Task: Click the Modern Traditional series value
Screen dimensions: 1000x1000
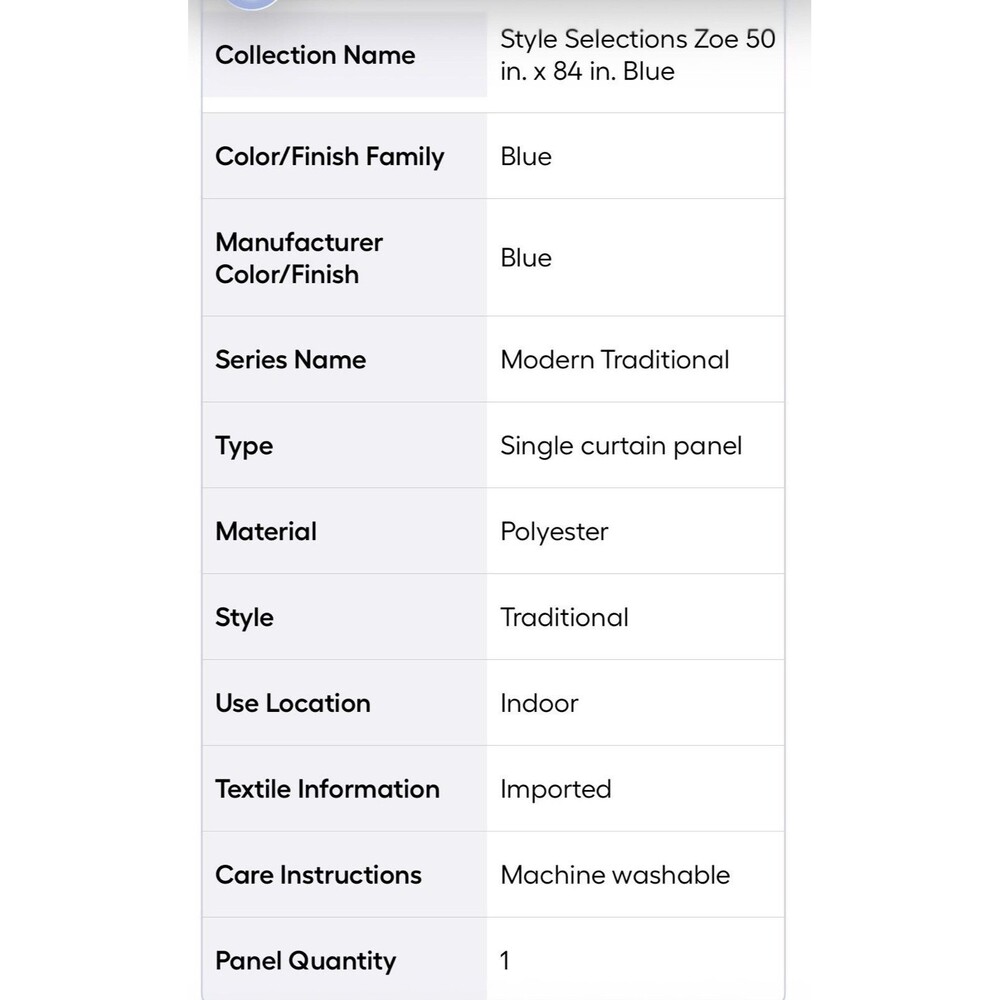Action: pyautogui.click(x=614, y=360)
